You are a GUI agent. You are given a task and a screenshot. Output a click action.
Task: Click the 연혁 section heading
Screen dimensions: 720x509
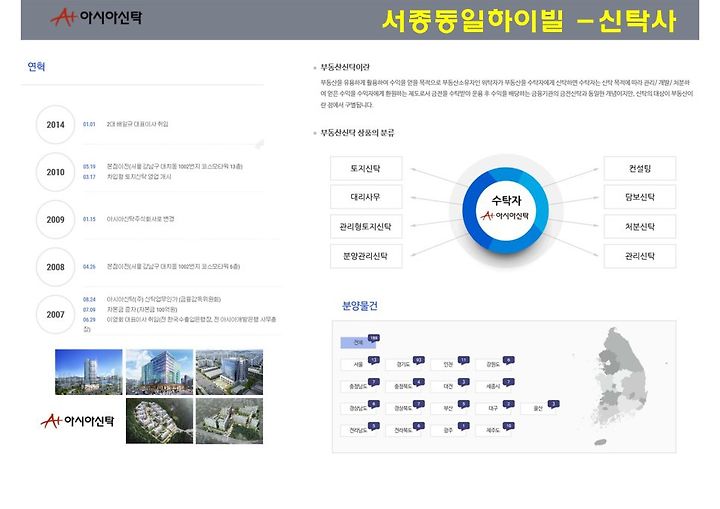tap(36, 67)
